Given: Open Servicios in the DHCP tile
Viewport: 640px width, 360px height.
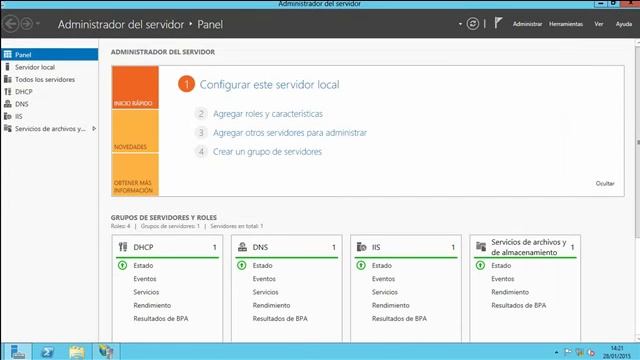Looking at the screenshot, I should coord(146,292).
